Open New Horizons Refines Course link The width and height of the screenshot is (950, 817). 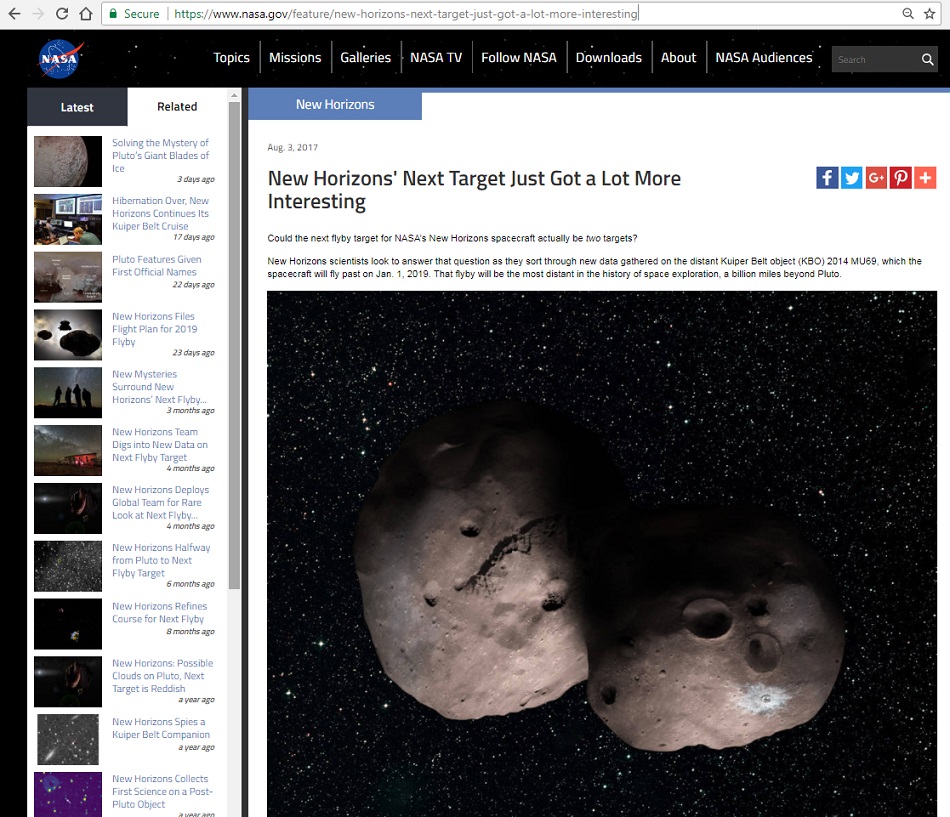159,612
